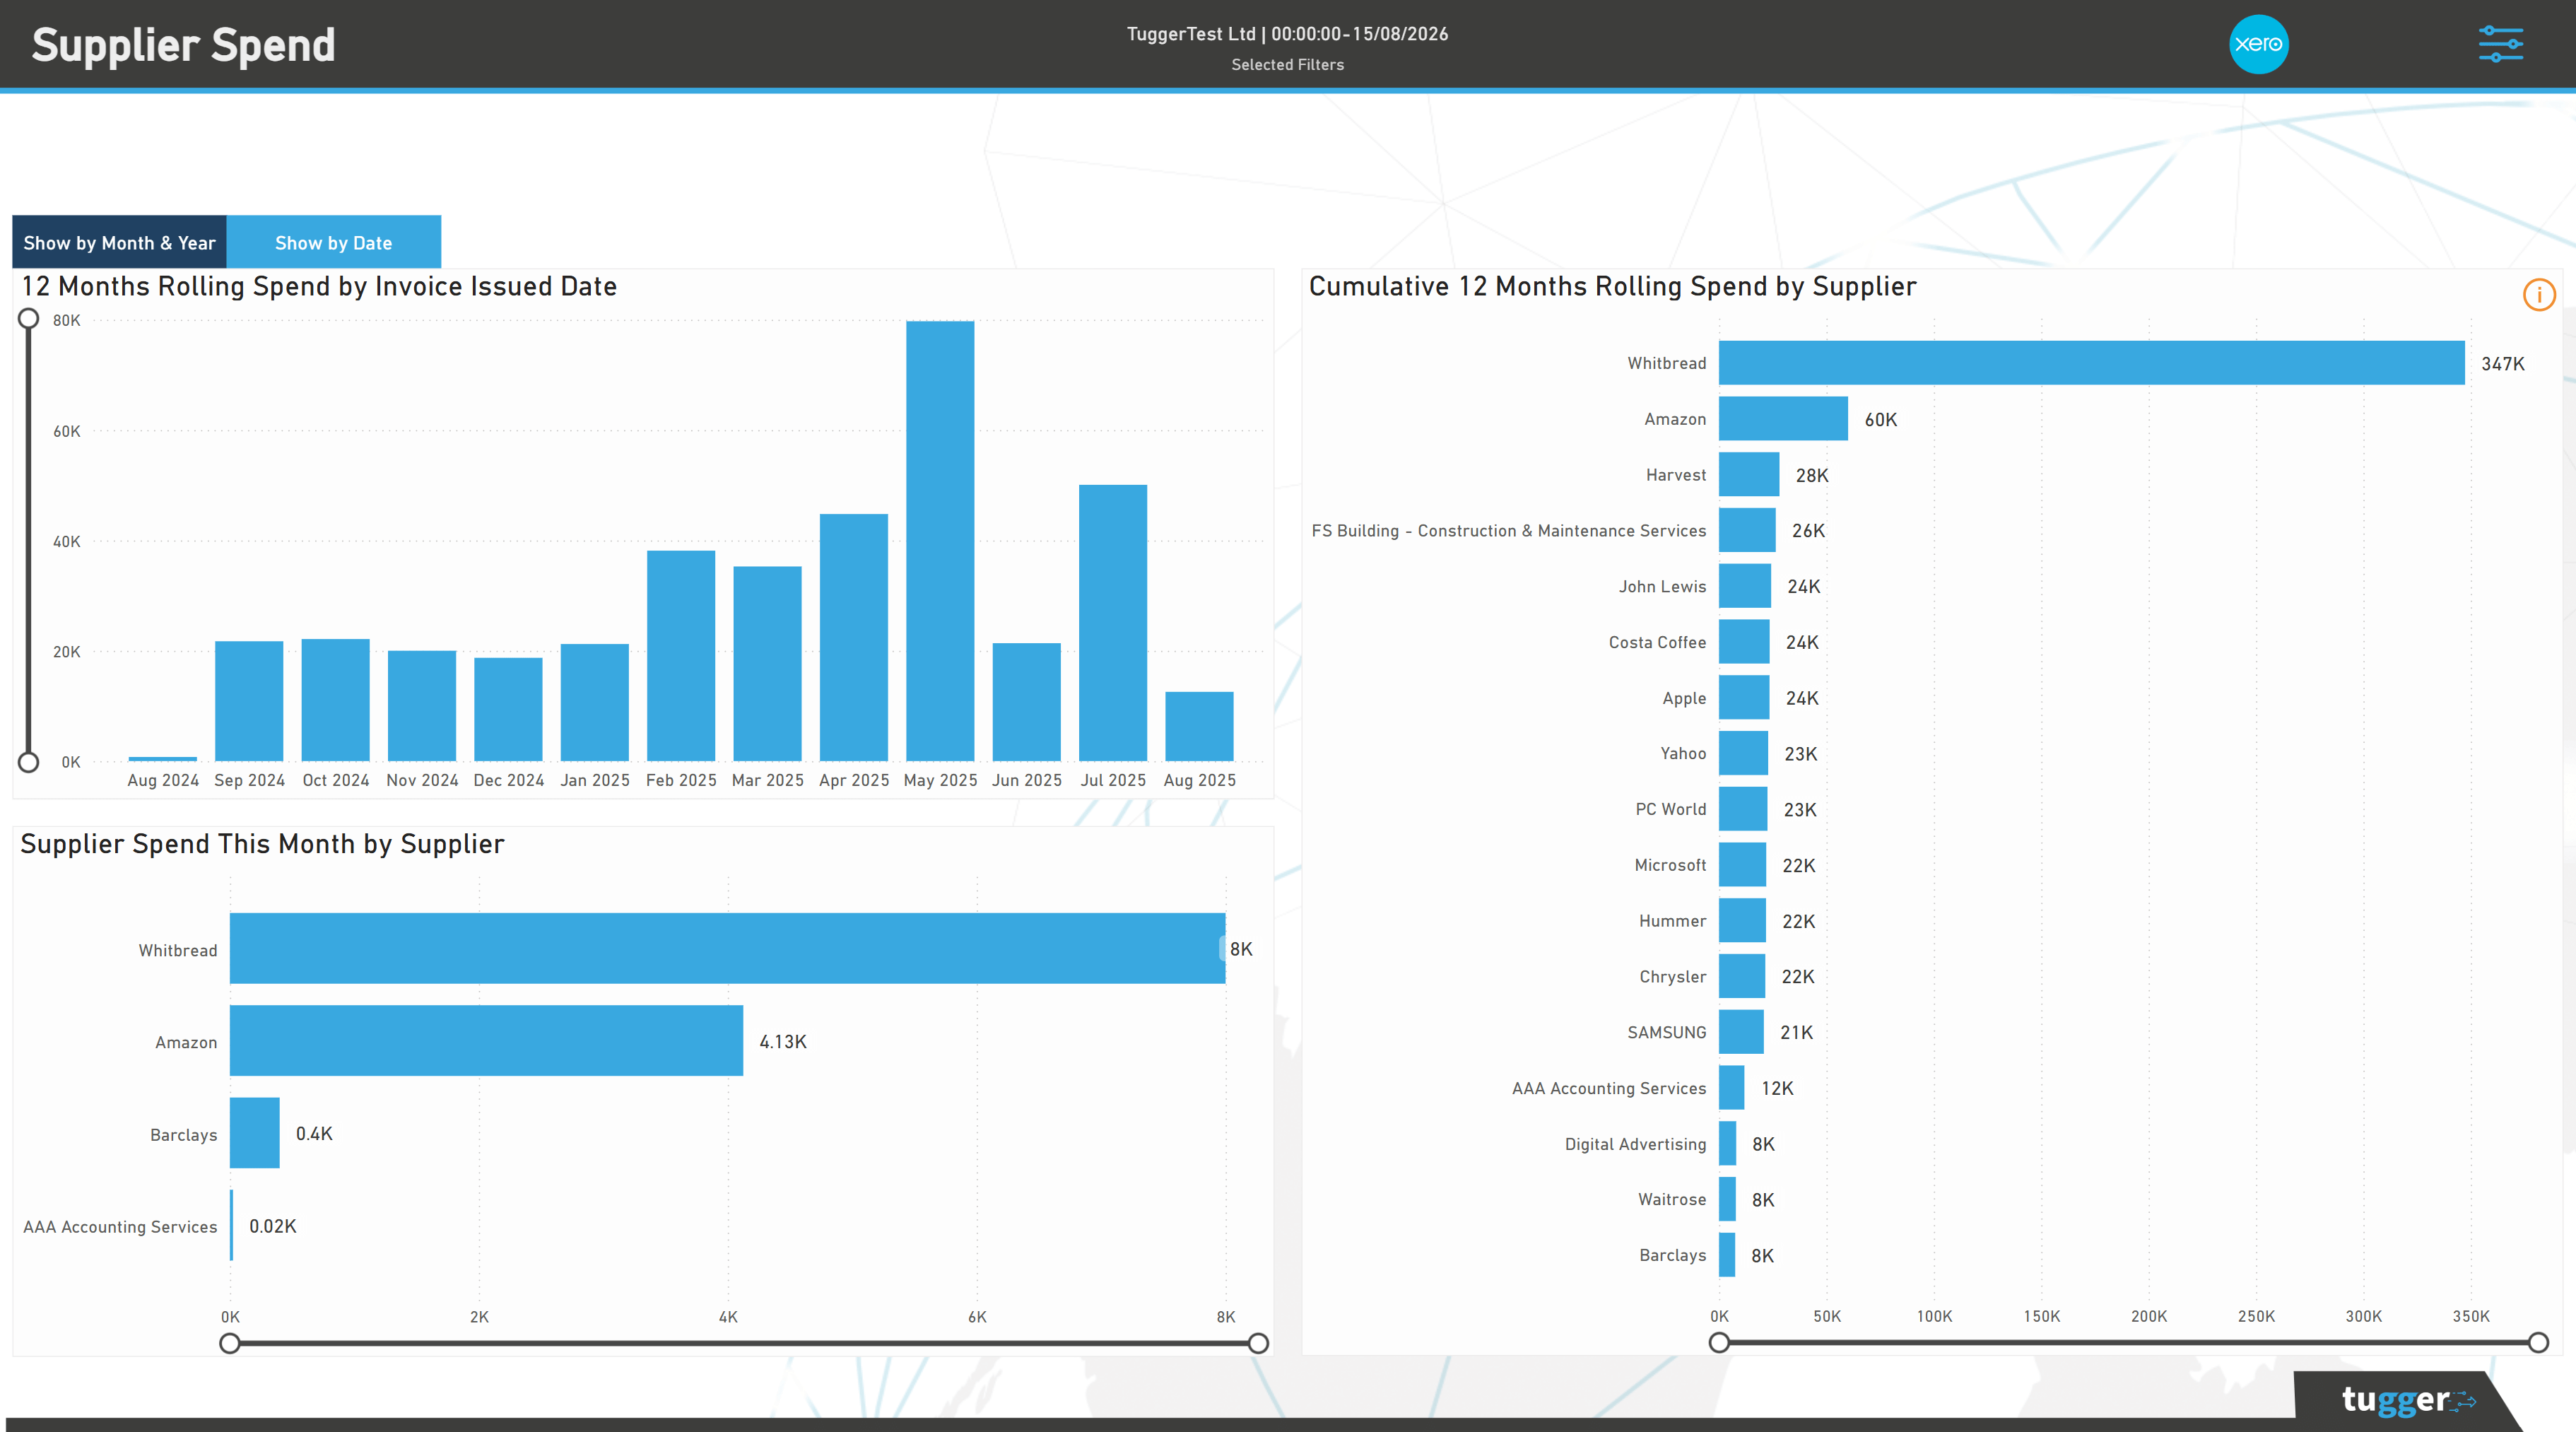Select the top handle of the vertical zoom slider
The image size is (2576, 1432).
(29, 319)
